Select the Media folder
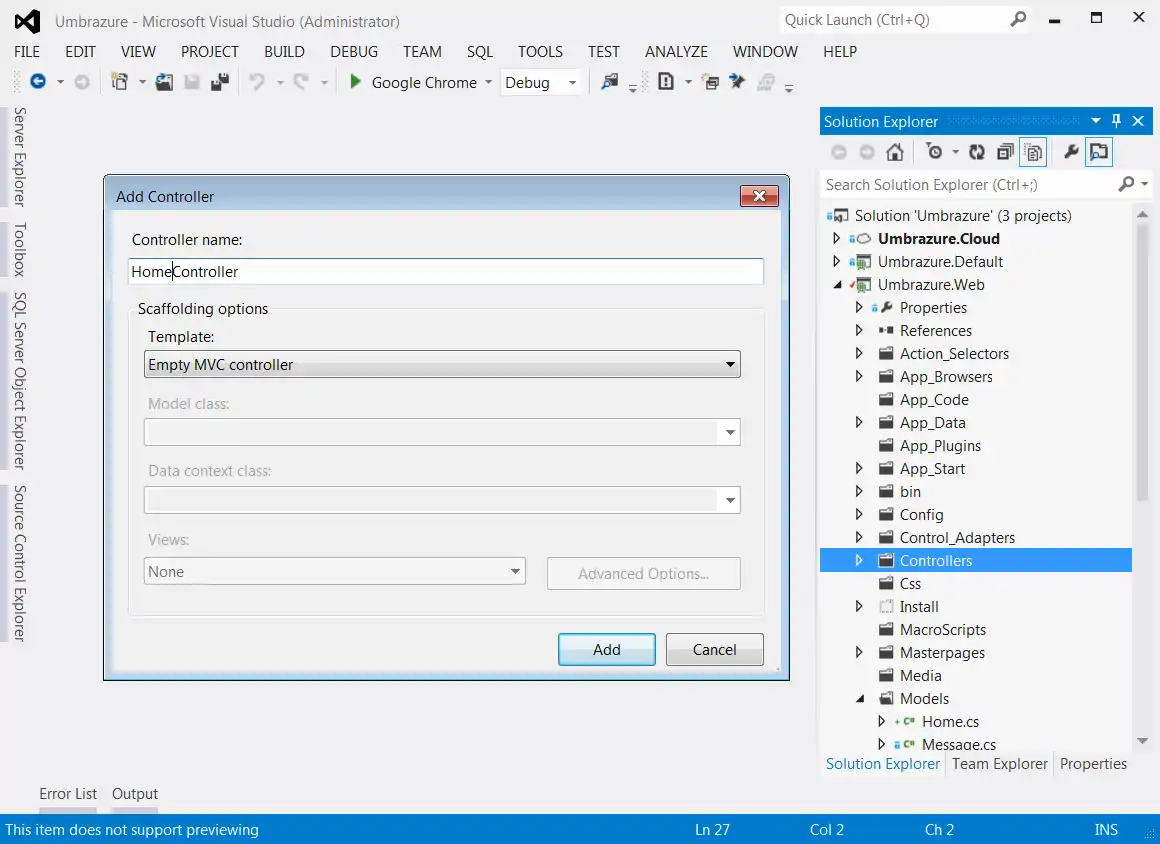The height and width of the screenshot is (844, 1160). tap(920, 675)
